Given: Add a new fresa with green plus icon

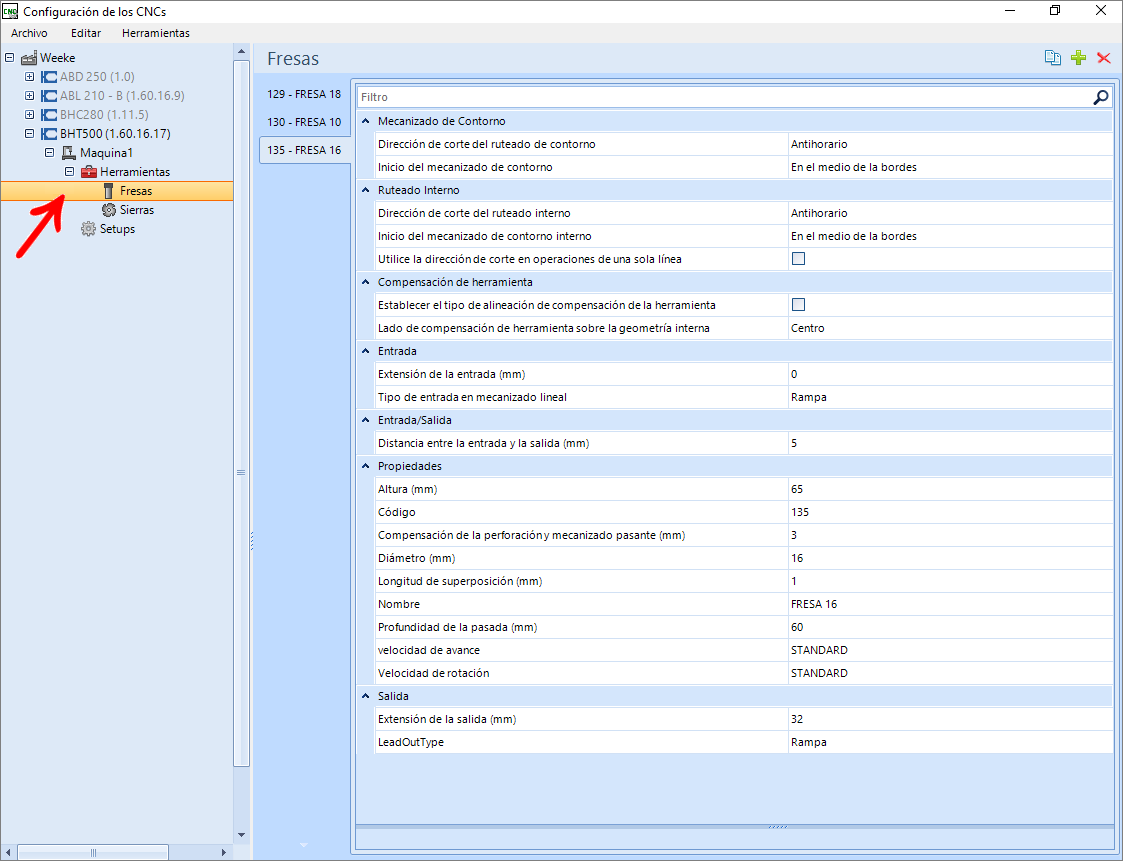Looking at the screenshot, I should click(1078, 58).
